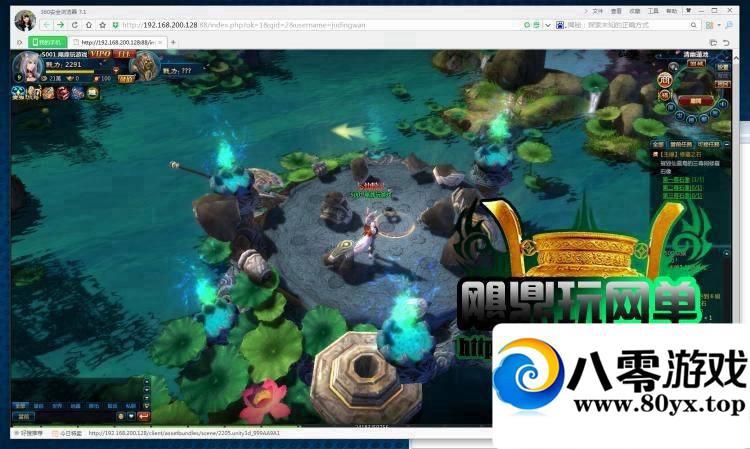Viewport: 750px width, 449px height.
Task: Go back with the browser back arrow
Action: tap(47, 25)
